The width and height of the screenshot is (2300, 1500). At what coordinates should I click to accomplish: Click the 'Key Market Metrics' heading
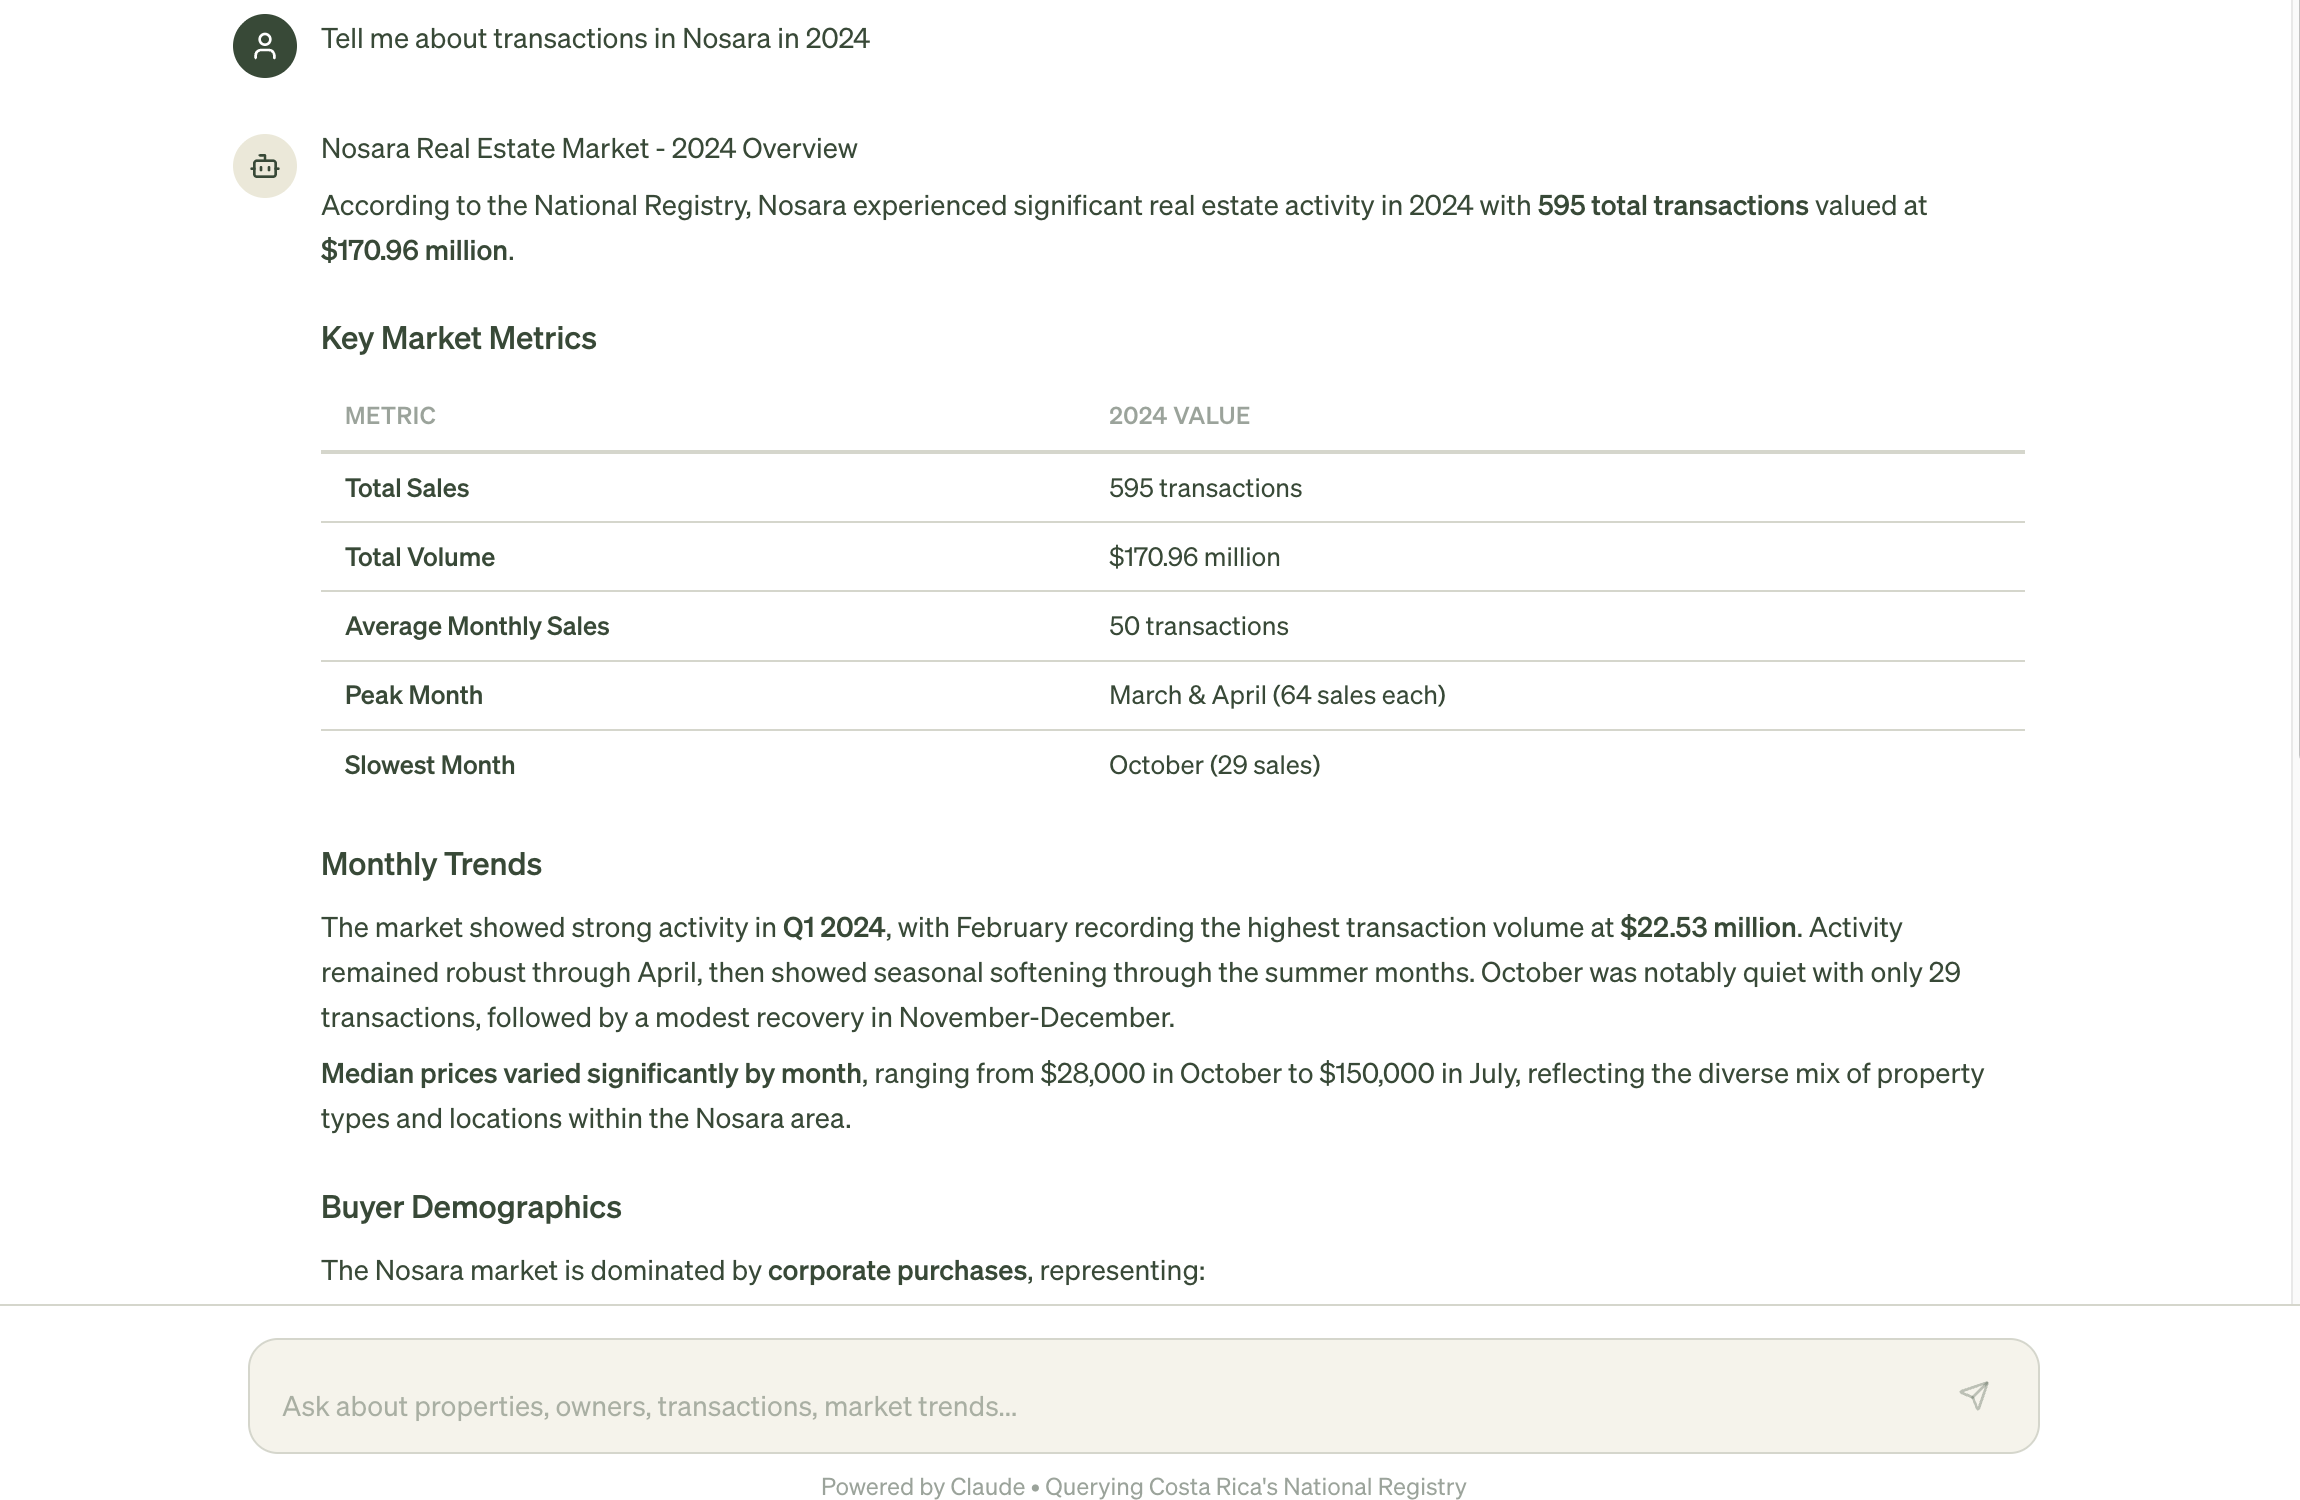(x=458, y=337)
